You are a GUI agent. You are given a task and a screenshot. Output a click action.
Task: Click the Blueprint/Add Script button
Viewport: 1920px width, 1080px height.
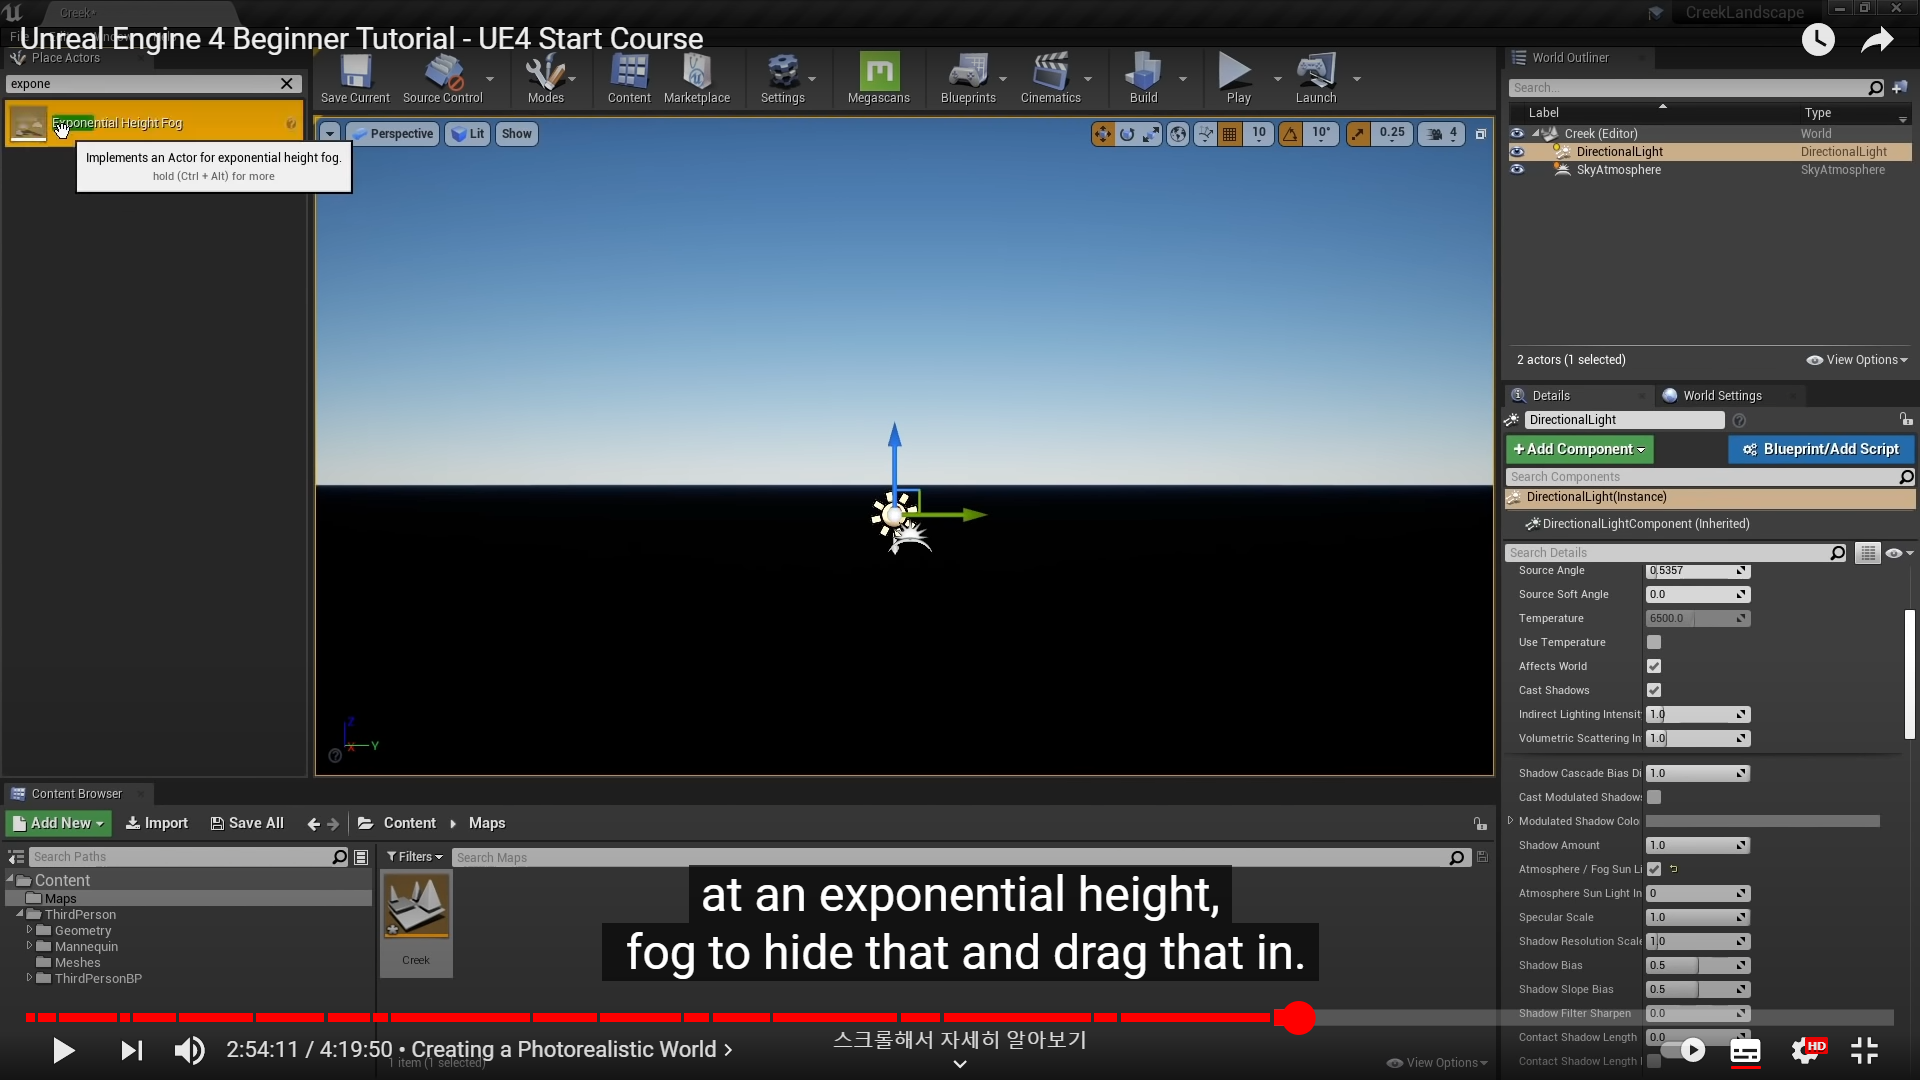click(x=1821, y=450)
